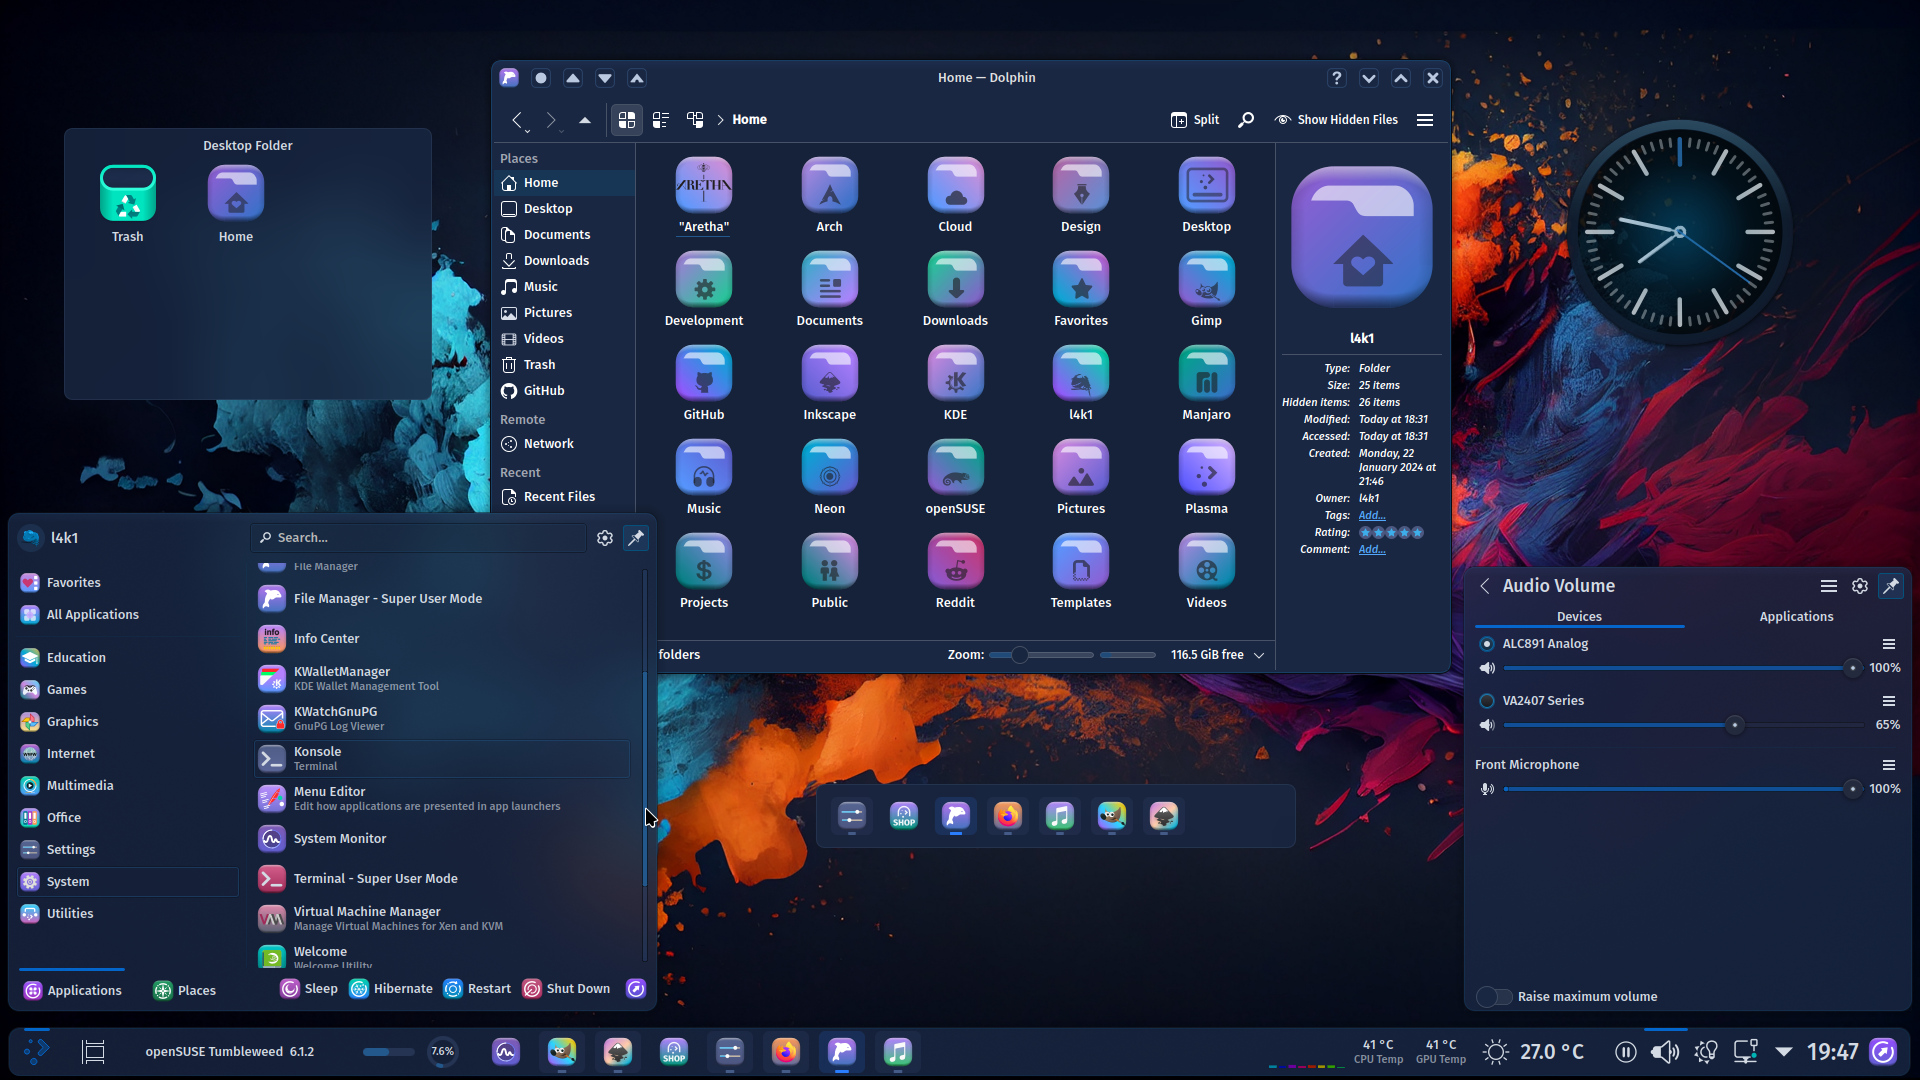
Task: Open the KDE folder icon
Action: (955, 374)
